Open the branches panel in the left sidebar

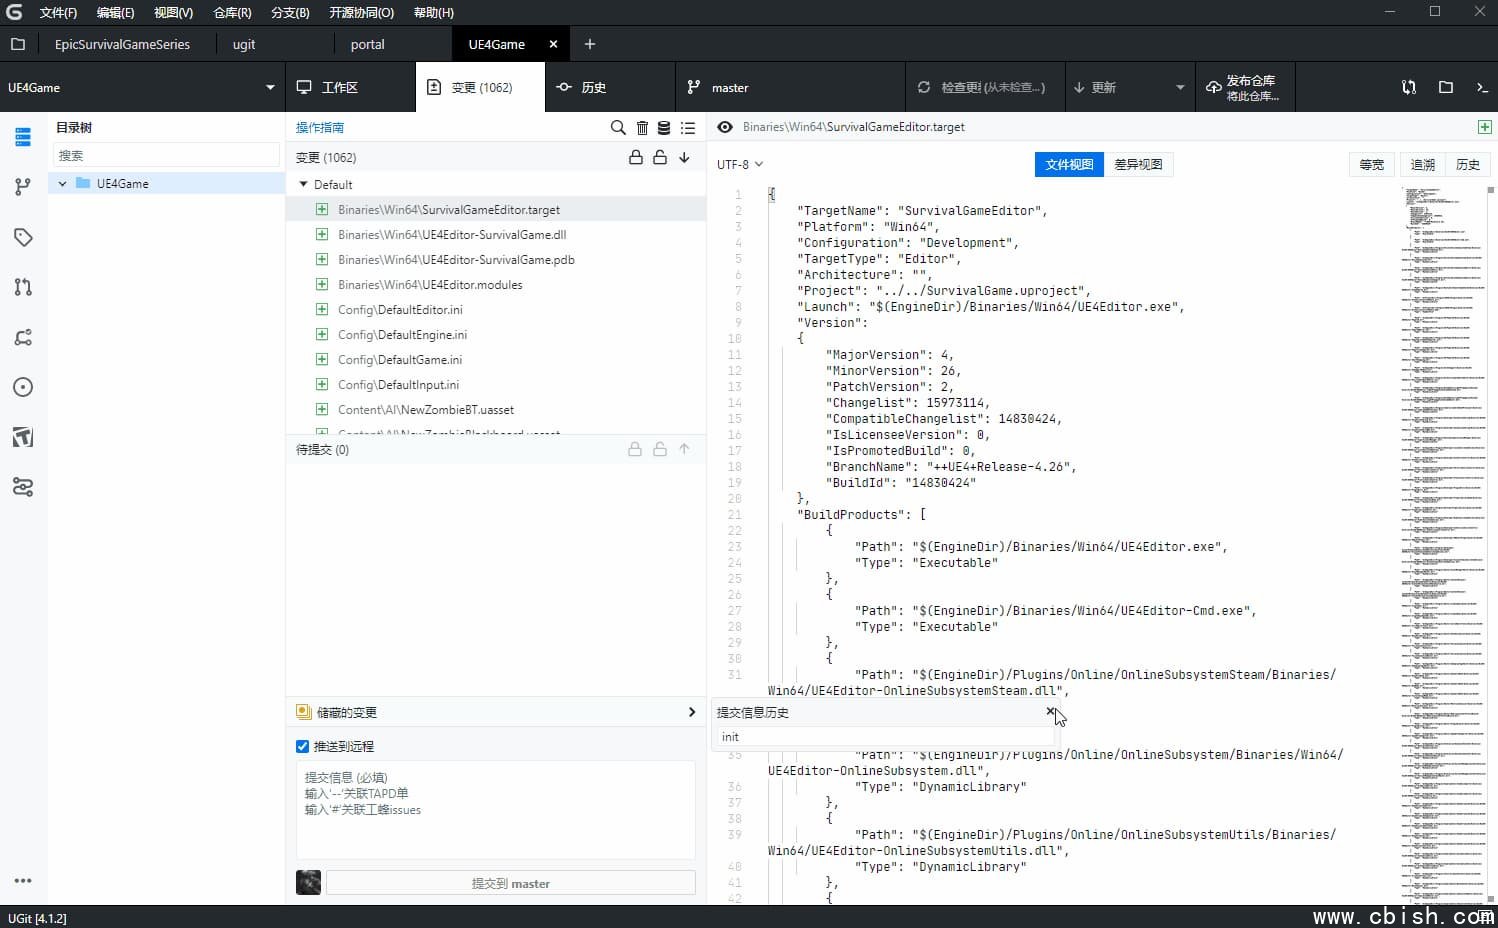point(23,187)
